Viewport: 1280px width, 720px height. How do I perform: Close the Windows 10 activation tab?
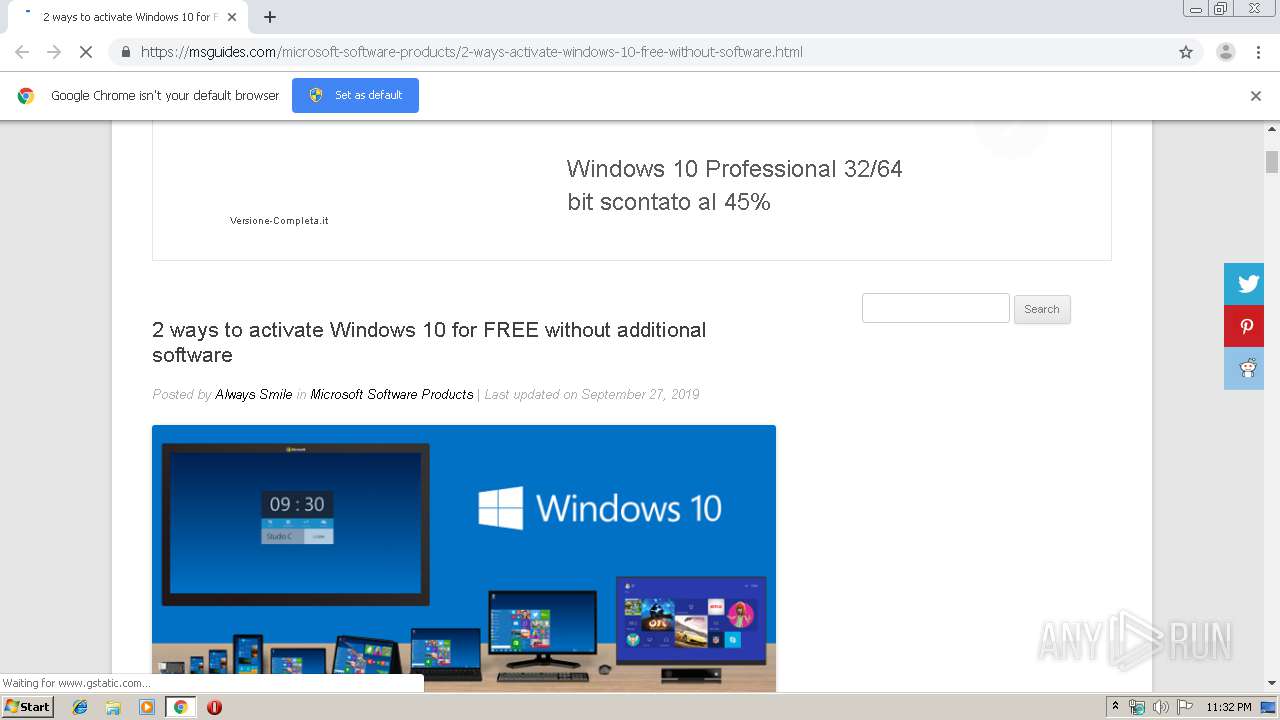click(232, 17)
